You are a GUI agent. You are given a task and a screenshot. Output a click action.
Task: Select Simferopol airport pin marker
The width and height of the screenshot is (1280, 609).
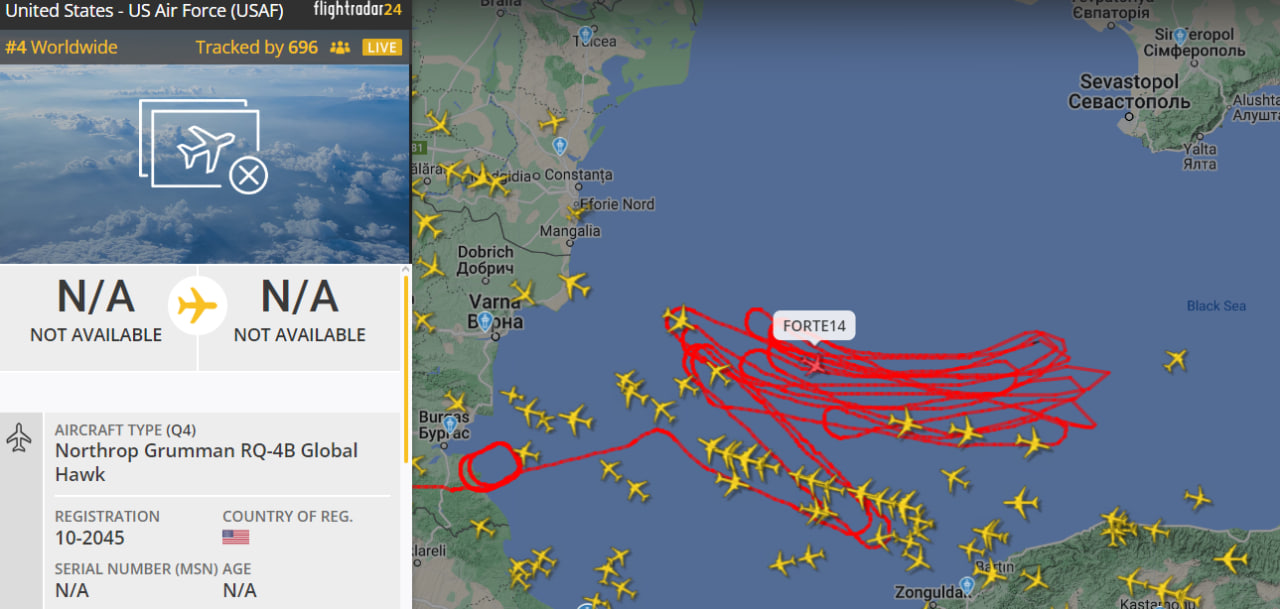[1180, 37]
